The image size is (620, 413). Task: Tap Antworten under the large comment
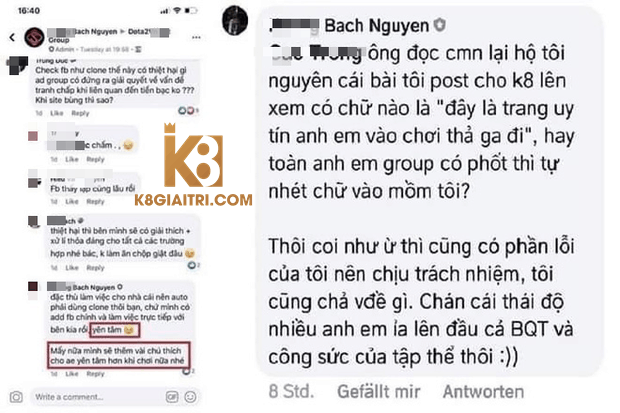[x=483, y=392]
